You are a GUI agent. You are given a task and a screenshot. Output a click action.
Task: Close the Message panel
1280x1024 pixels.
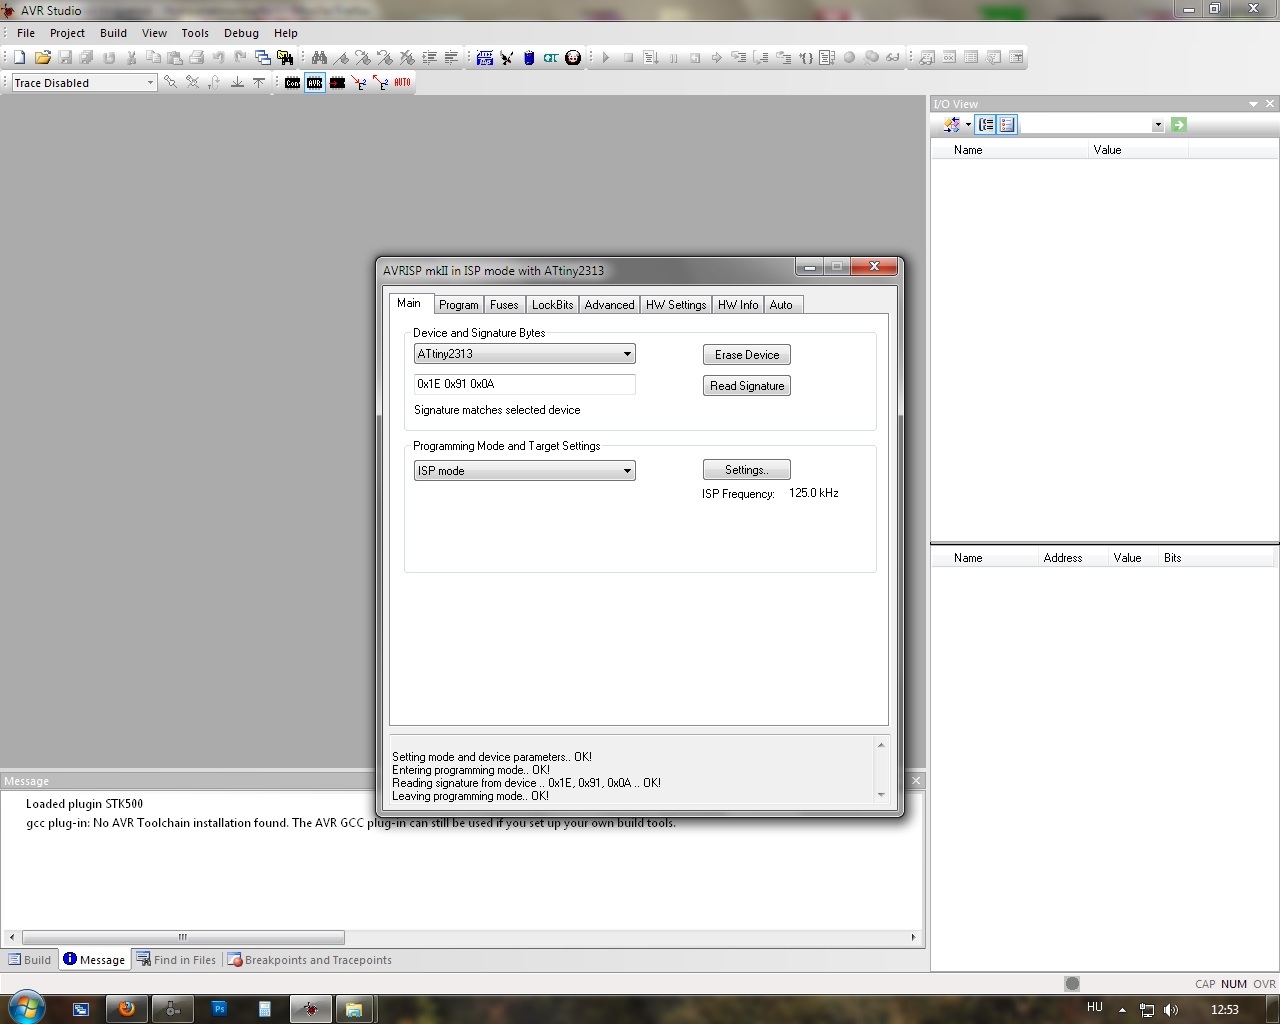(x=916, y=781)
